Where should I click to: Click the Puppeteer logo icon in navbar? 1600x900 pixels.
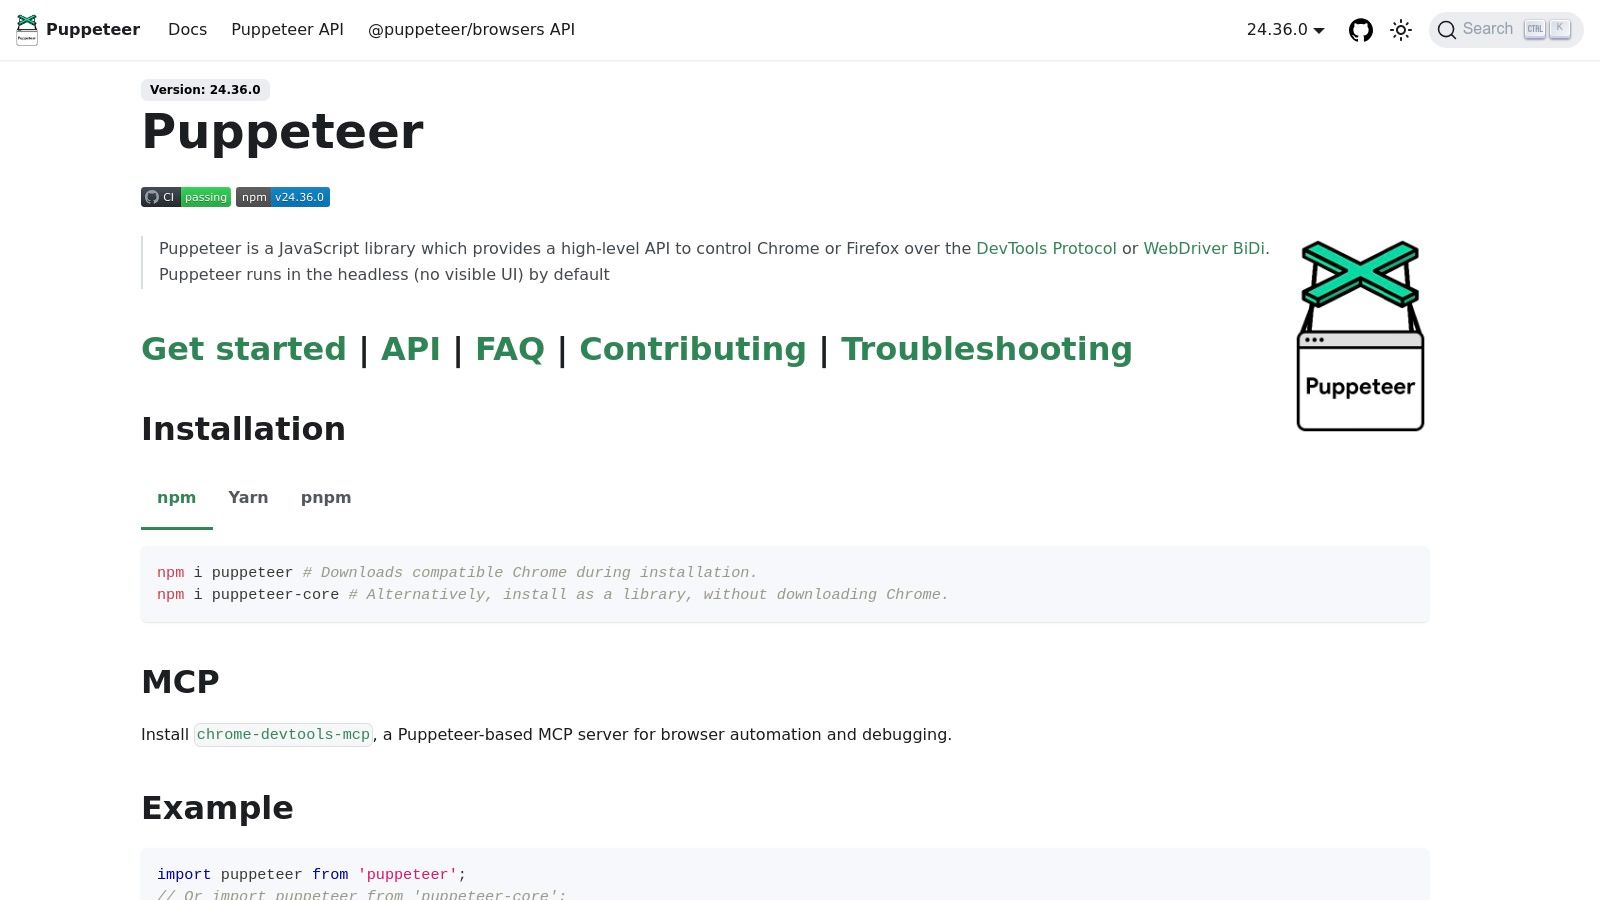[27, 30]
